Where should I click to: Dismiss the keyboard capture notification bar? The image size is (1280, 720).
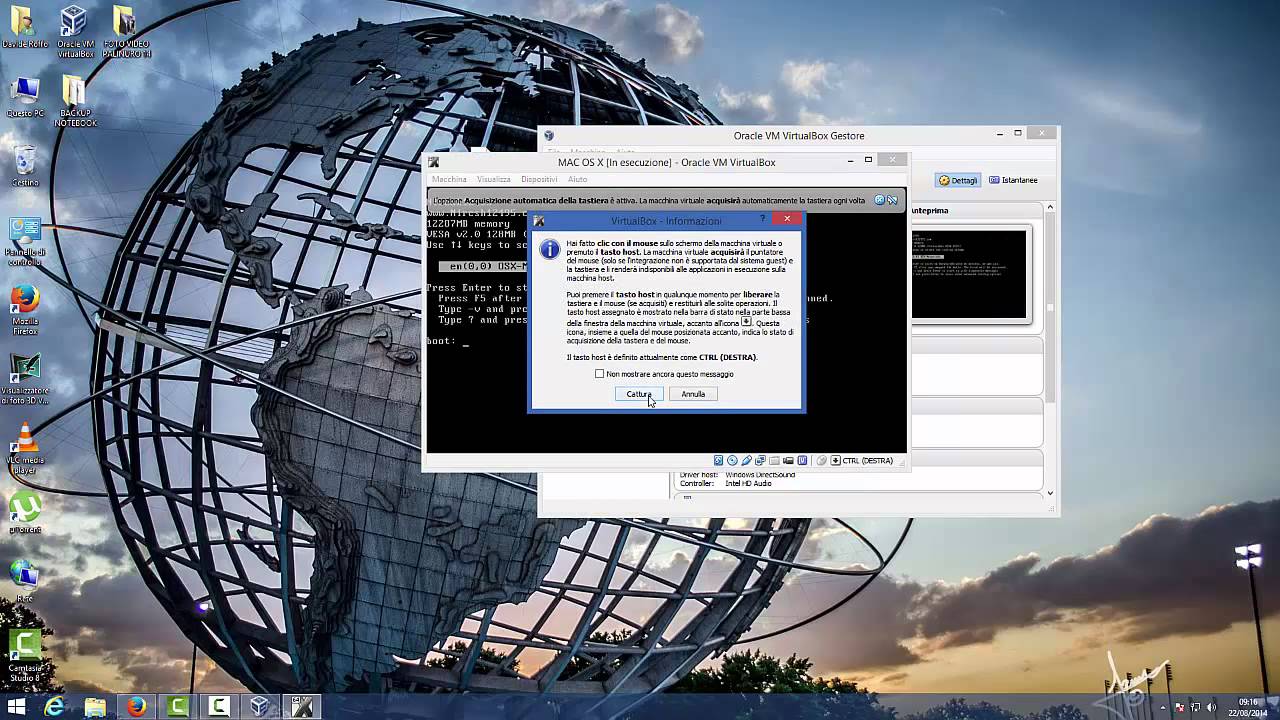(x=880, y=200)
